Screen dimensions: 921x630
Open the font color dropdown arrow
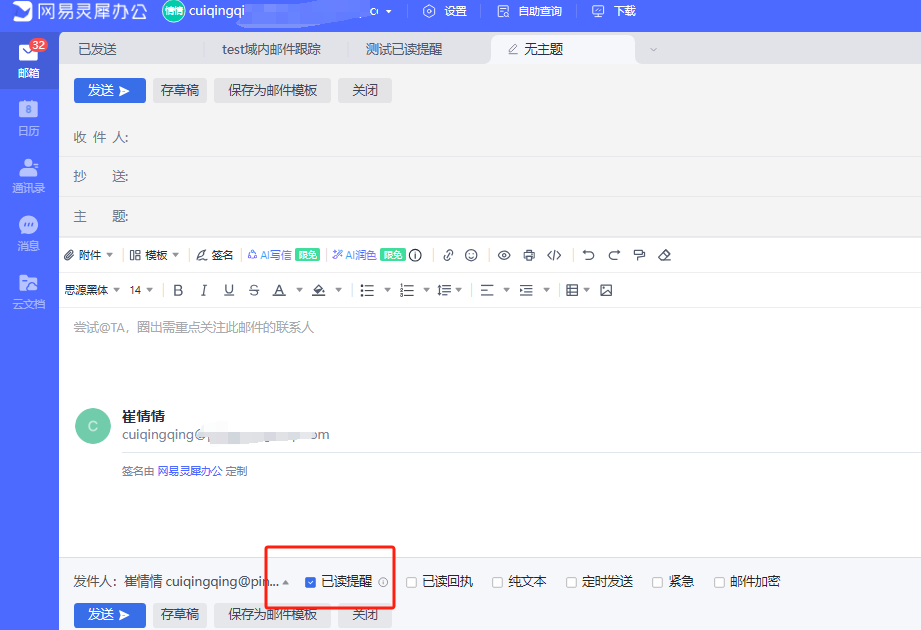[300, 290]
